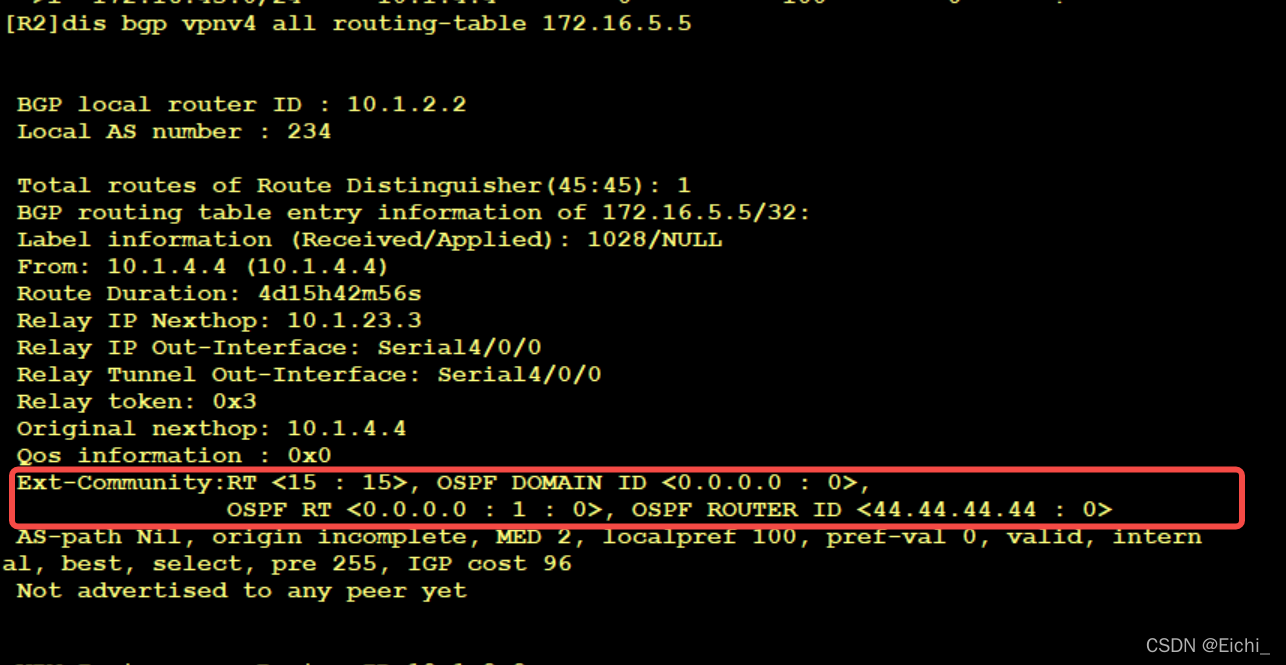Click Relay Tunnel Out-Interface line
The height and width of the screenshot is (665, 1286).
point(309,375)
